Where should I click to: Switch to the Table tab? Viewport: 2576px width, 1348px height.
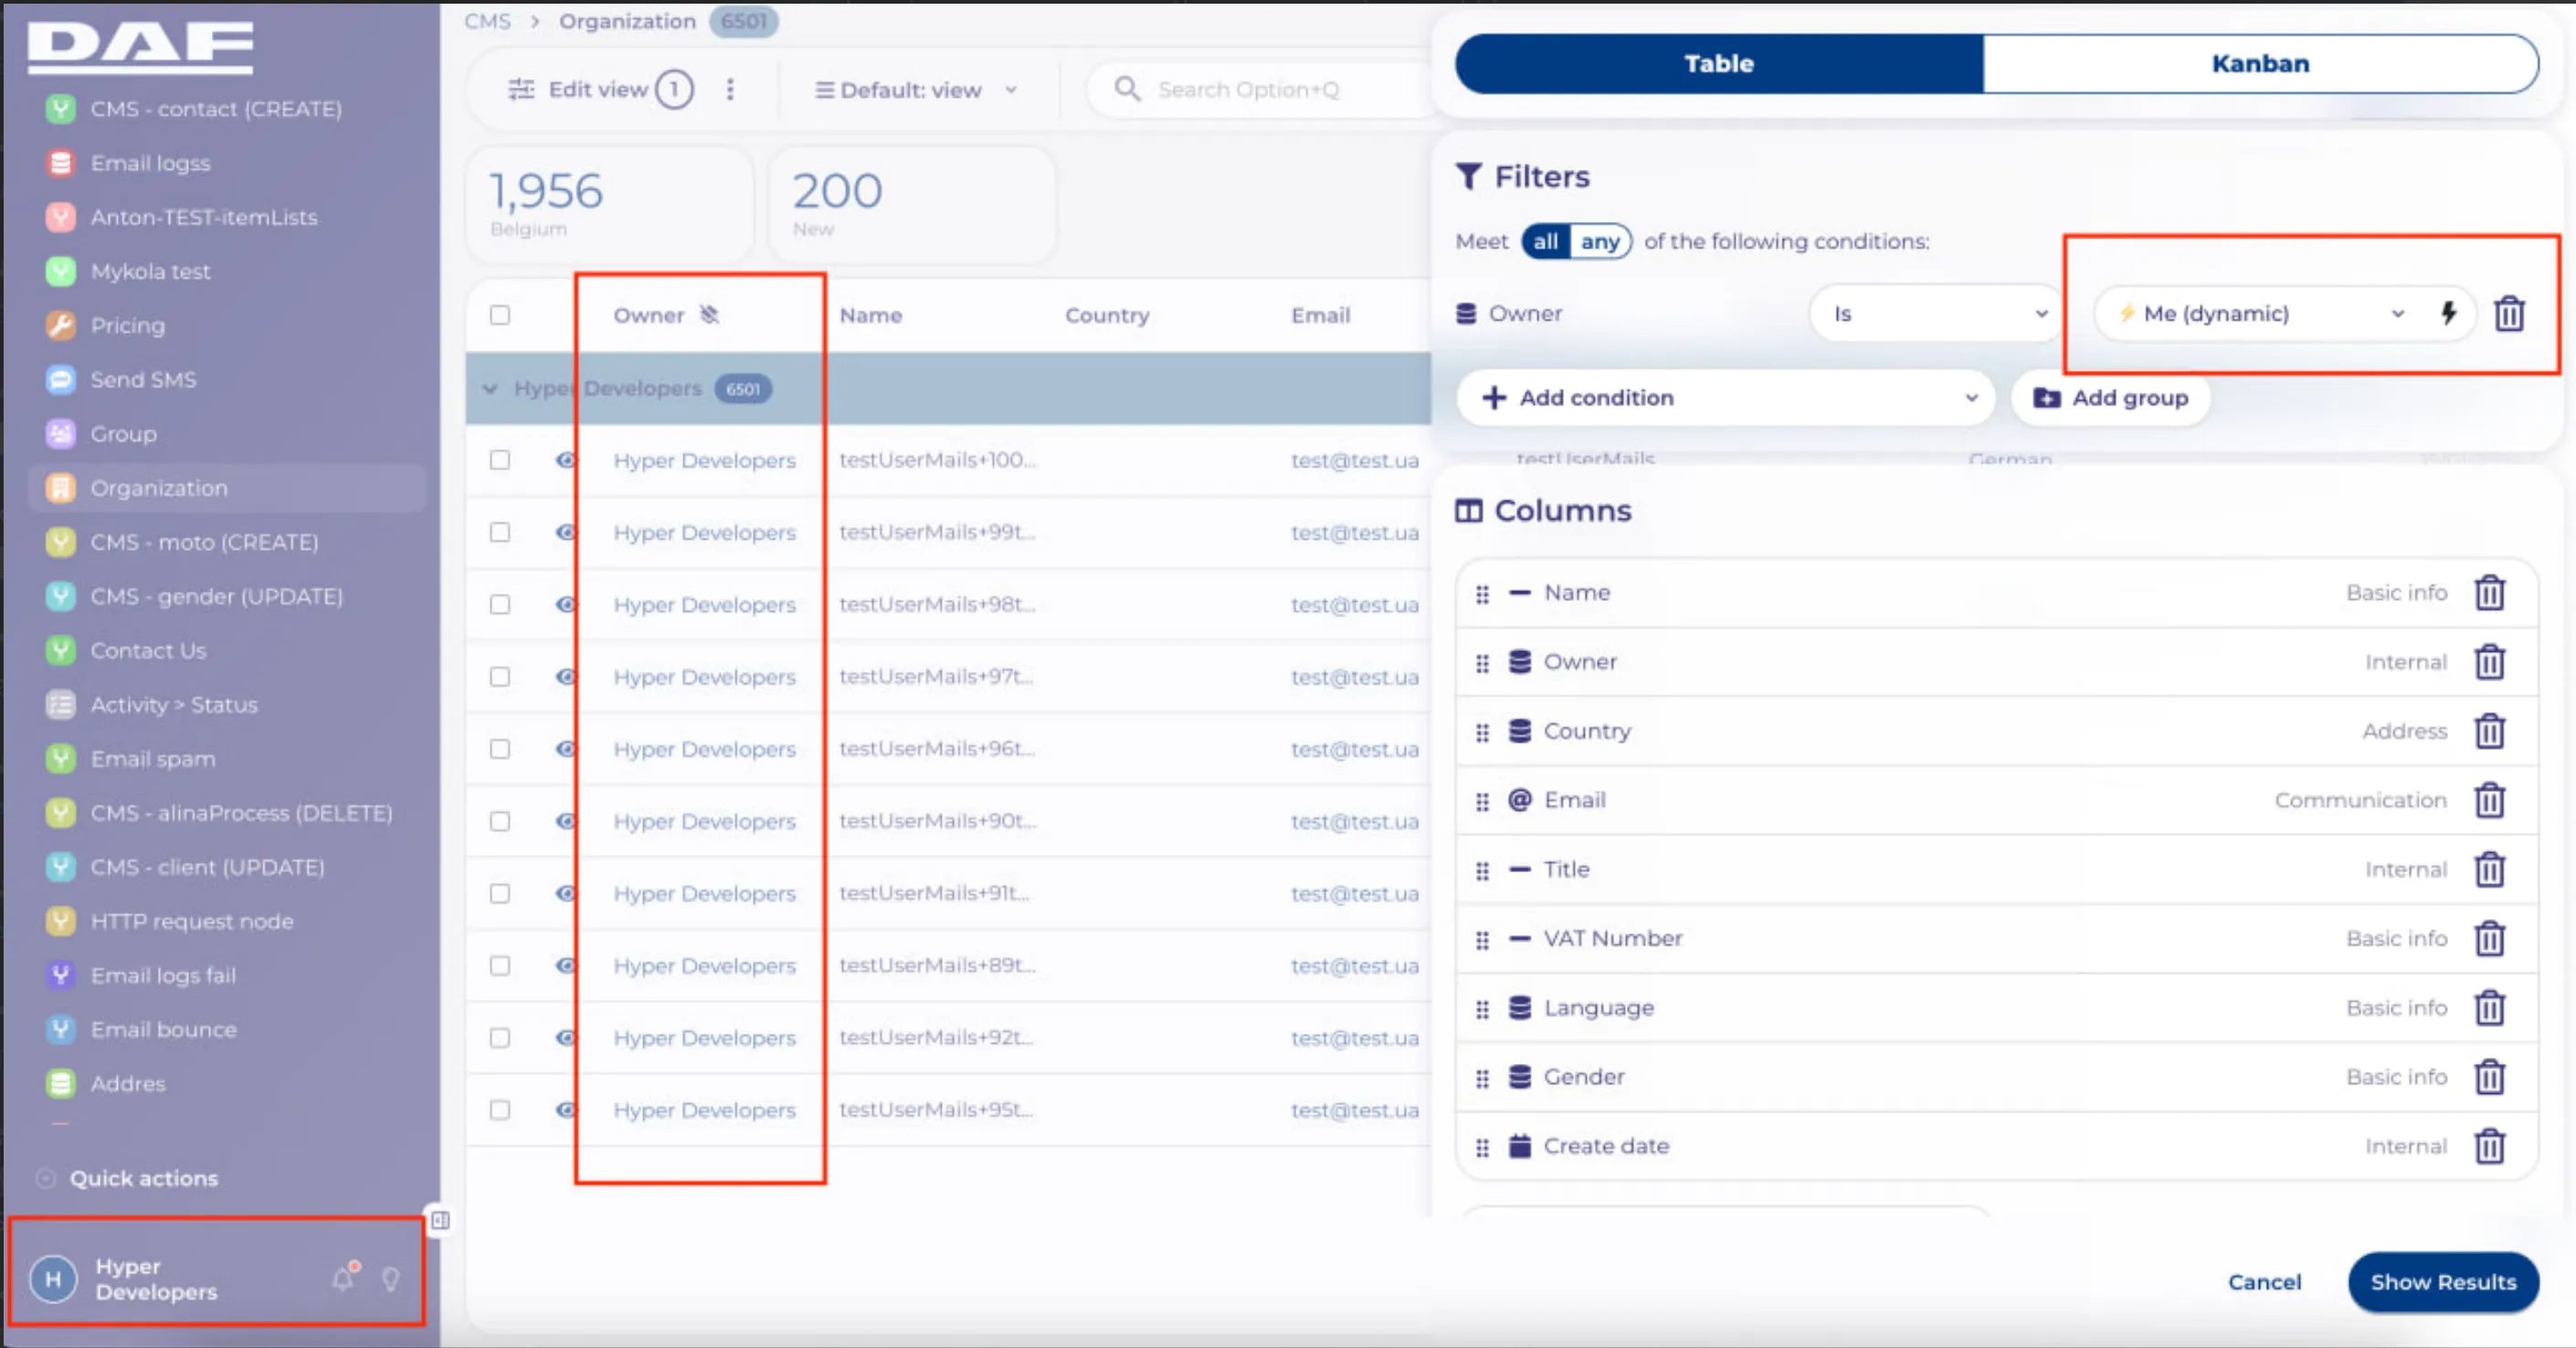tap(1719, 64)
